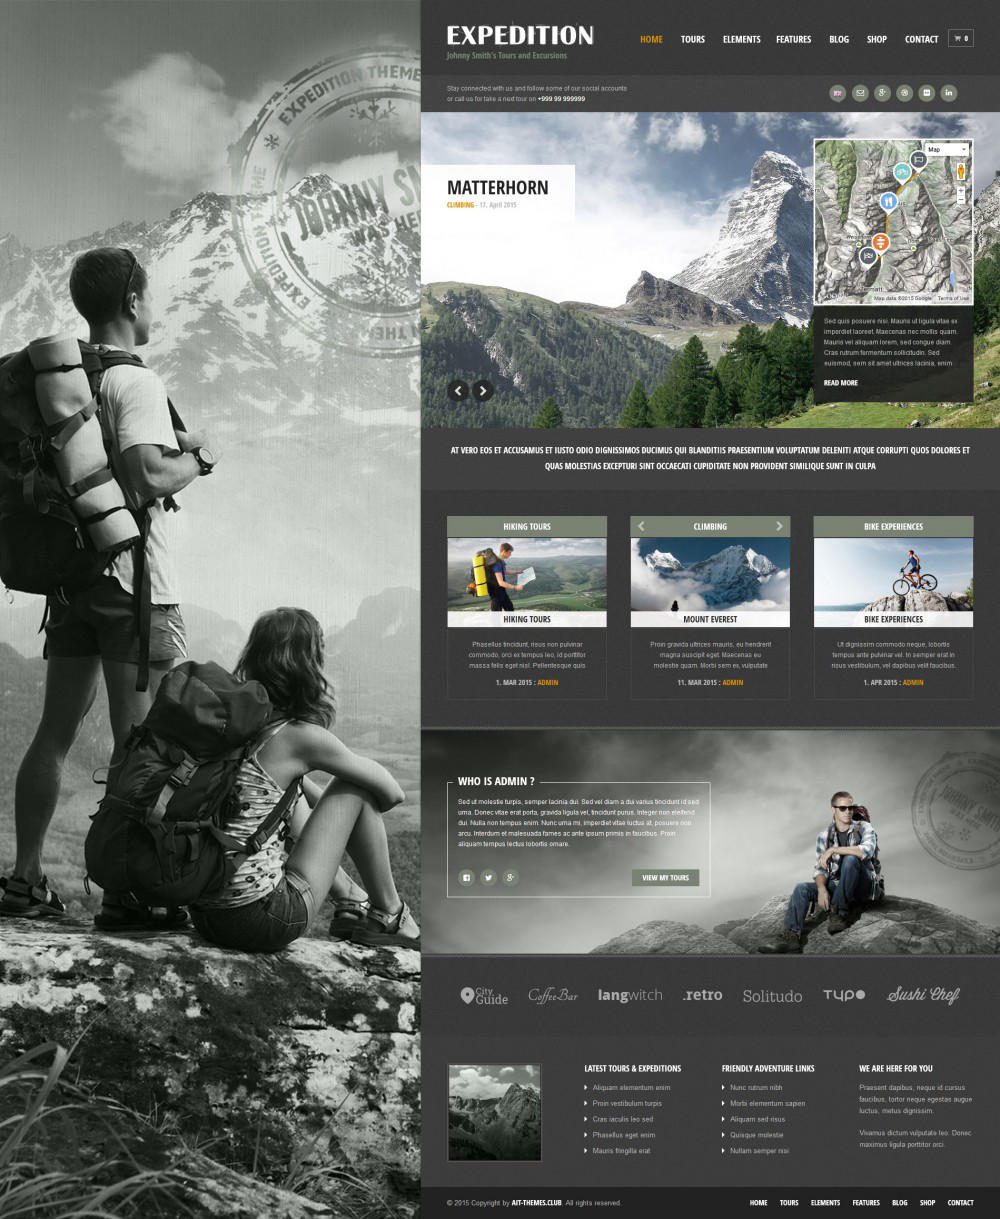Click Admin link under Hiking Tours card
The width and height of the screenshot is (1000, 1219).
click(548, 682)
